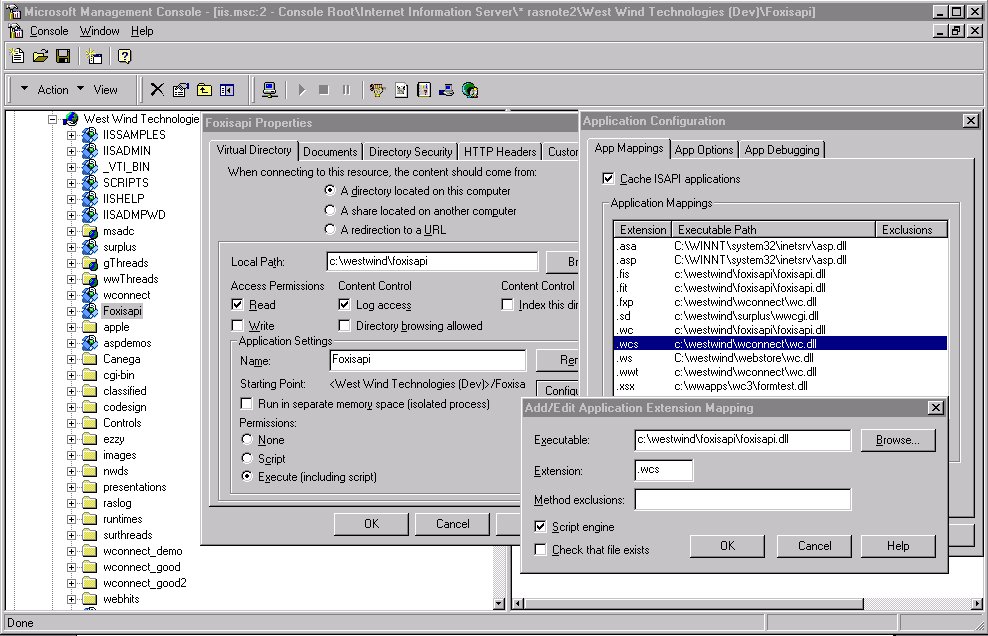The image size is (988, 636).
Task: Open the Action dropdown menu
Action: (45, 90)
